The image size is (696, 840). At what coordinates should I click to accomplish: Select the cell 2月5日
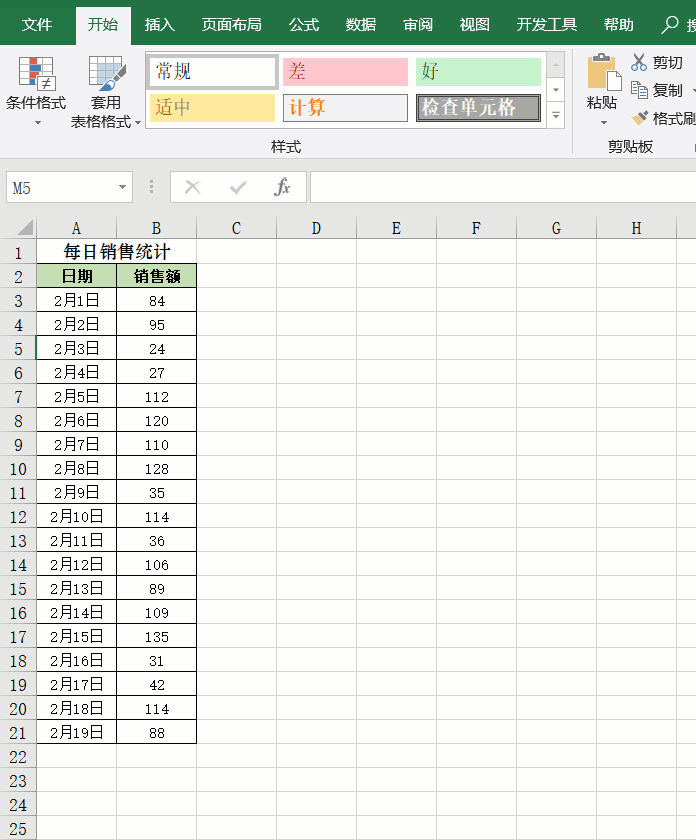(x=77, y=396)
